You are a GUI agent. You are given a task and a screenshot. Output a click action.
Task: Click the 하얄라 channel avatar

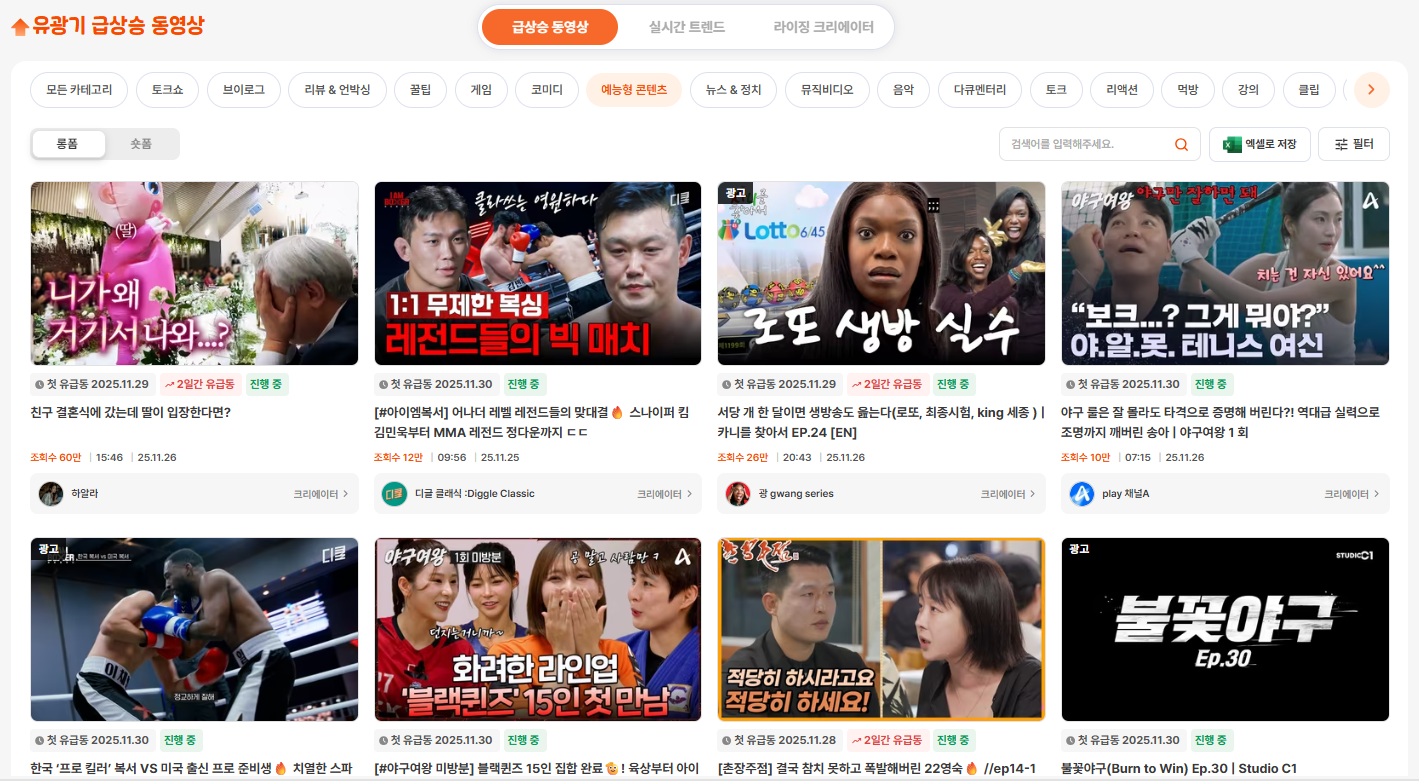[x=50, y=493]
